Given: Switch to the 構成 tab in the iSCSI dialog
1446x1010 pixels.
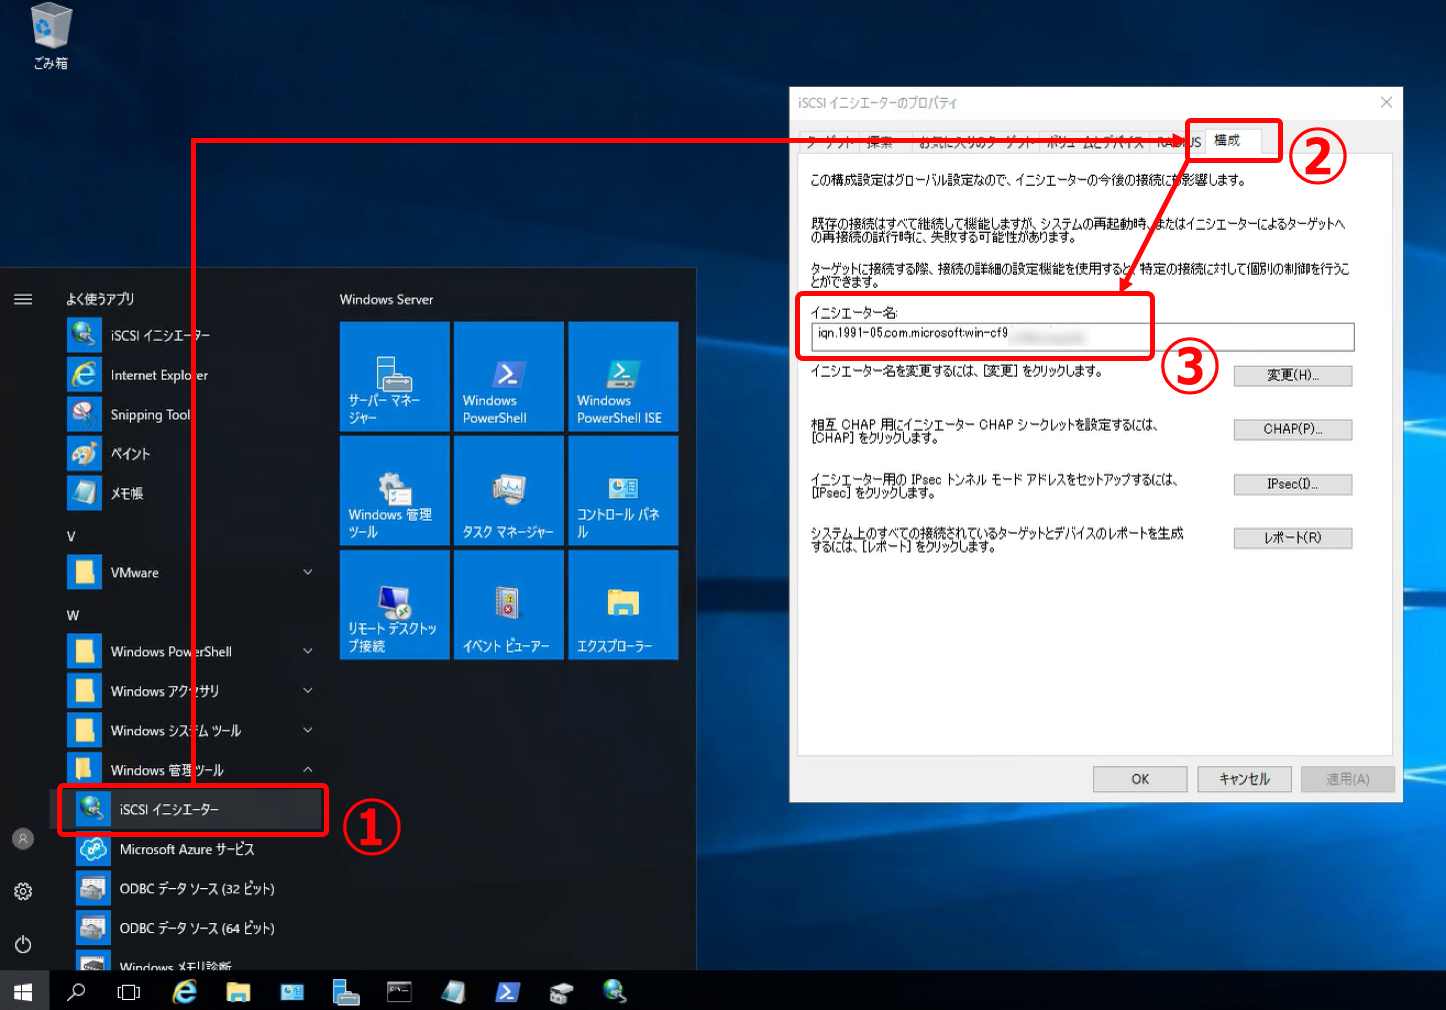Looking at the screenshot, I should [x=1233, y=140].
